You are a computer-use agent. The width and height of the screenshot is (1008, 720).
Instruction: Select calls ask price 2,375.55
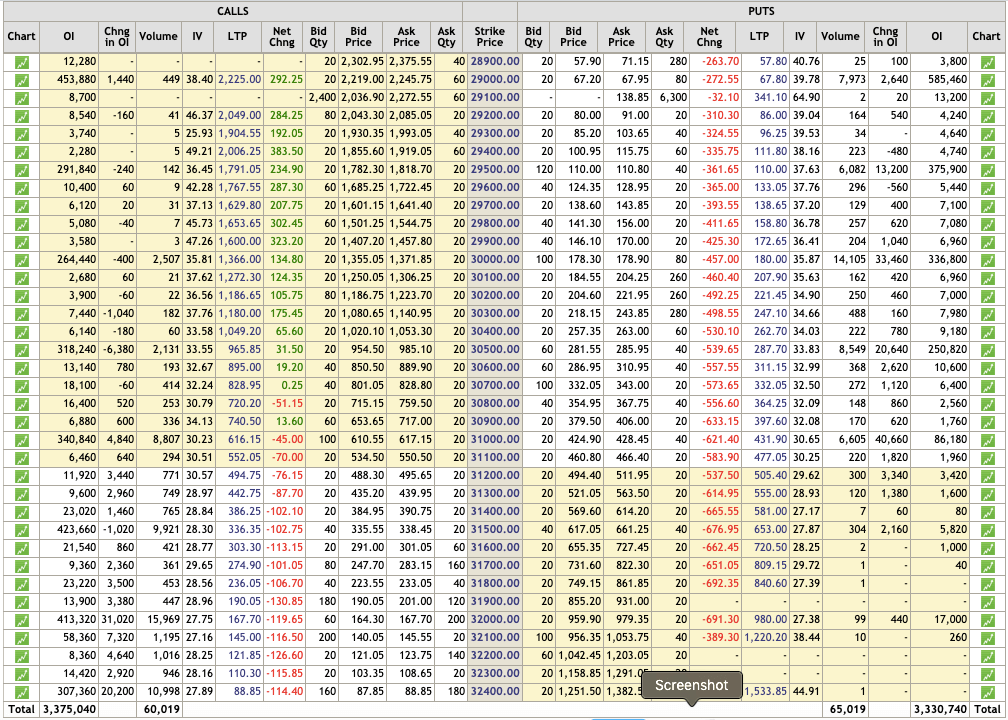[410, 63]
